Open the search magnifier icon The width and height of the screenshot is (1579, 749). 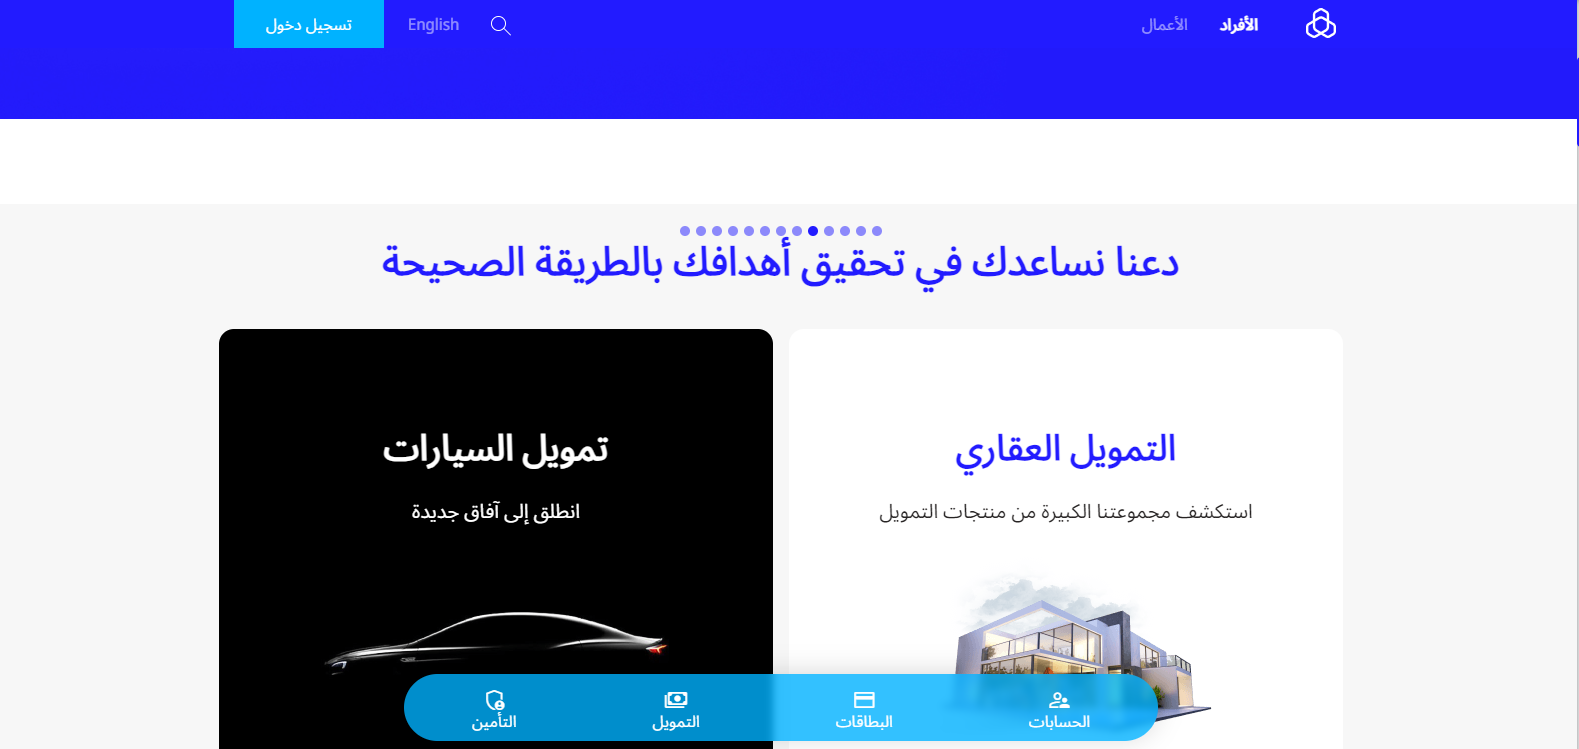pos(501,26)
